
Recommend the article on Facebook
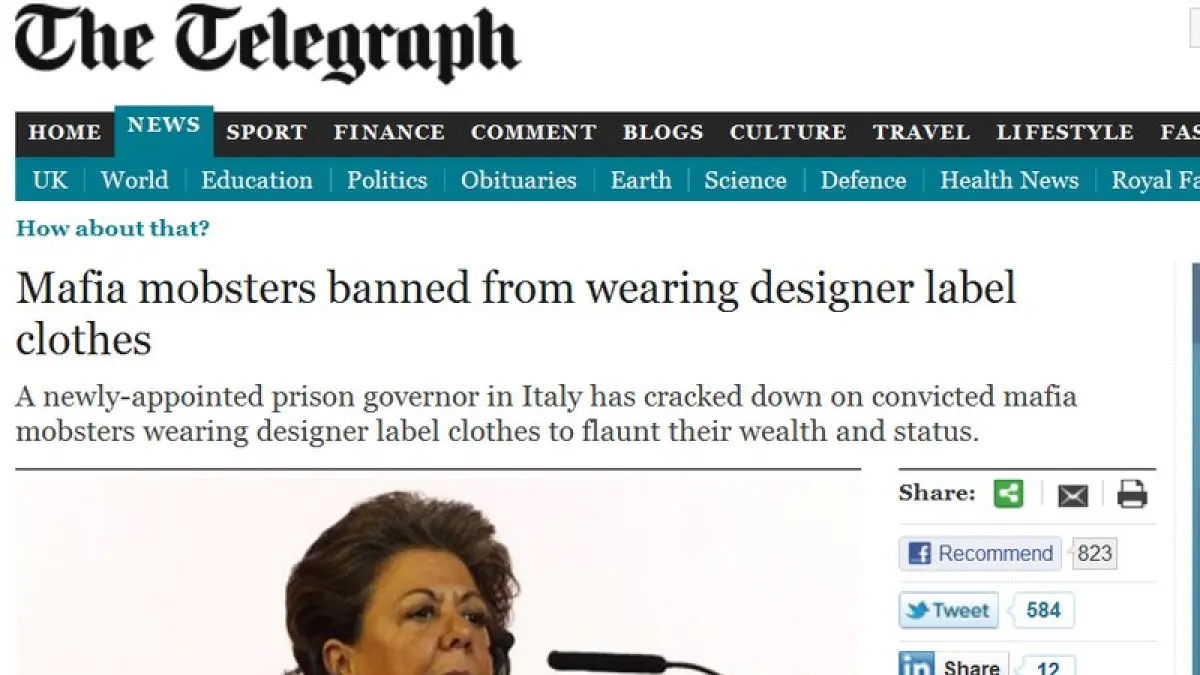tap(980, 554)
